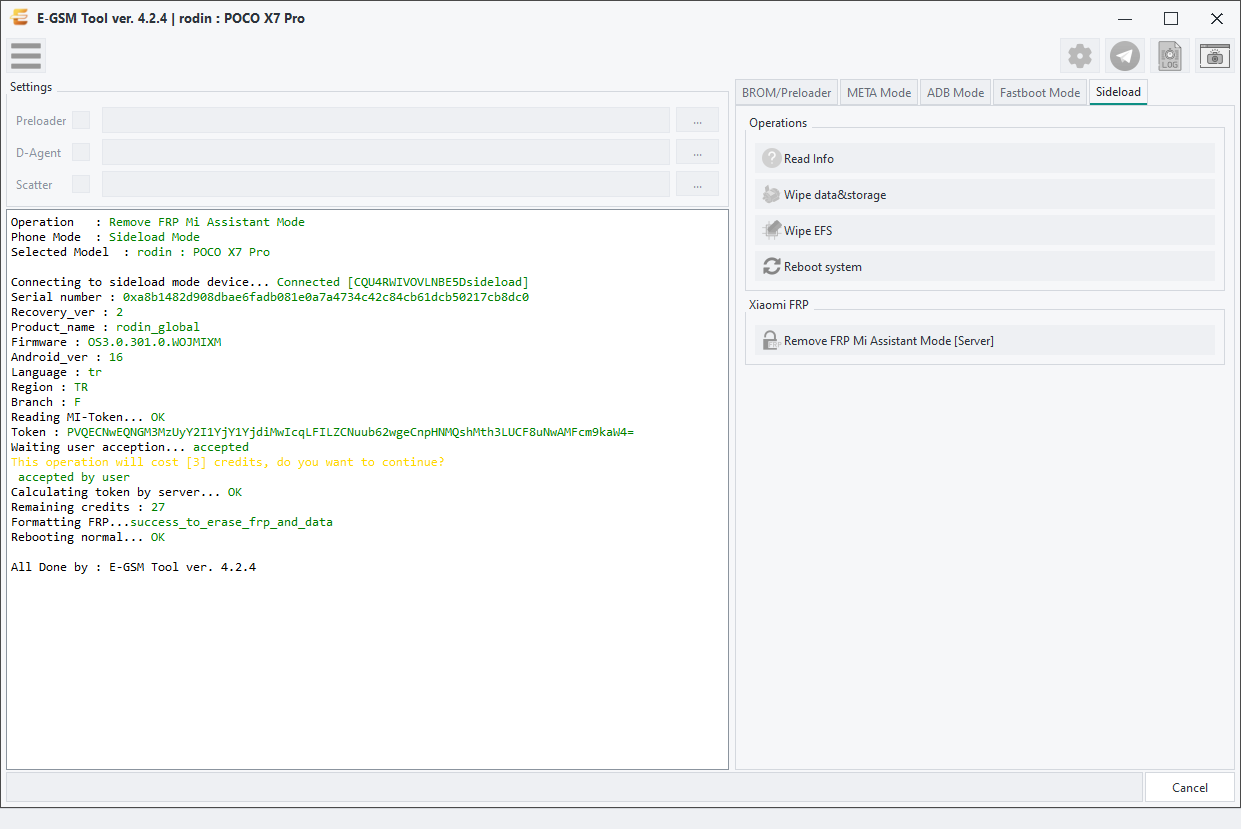Open the hamburger main menu

pos(26,56)
